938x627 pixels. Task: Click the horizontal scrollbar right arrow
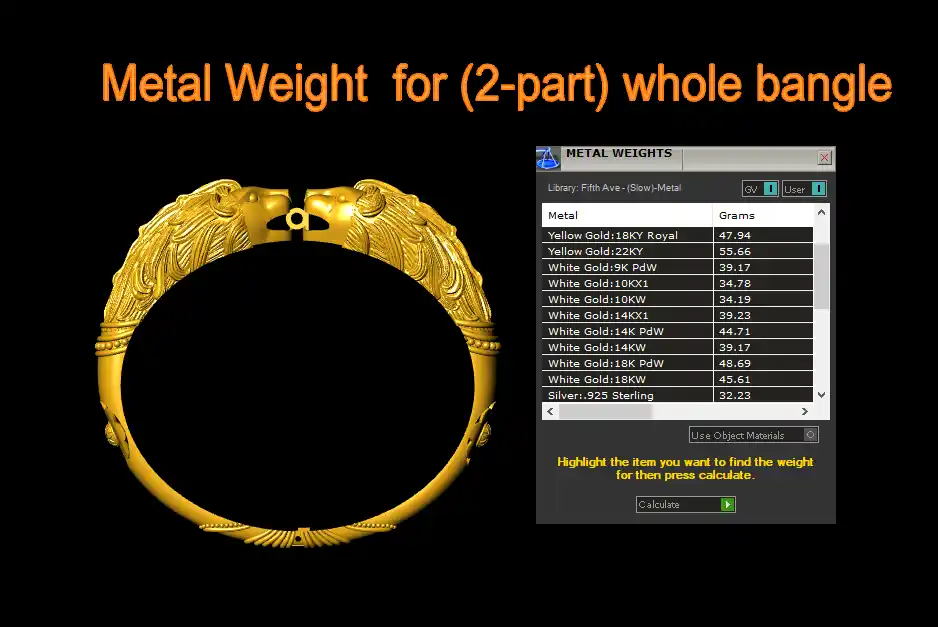point(805,412)
